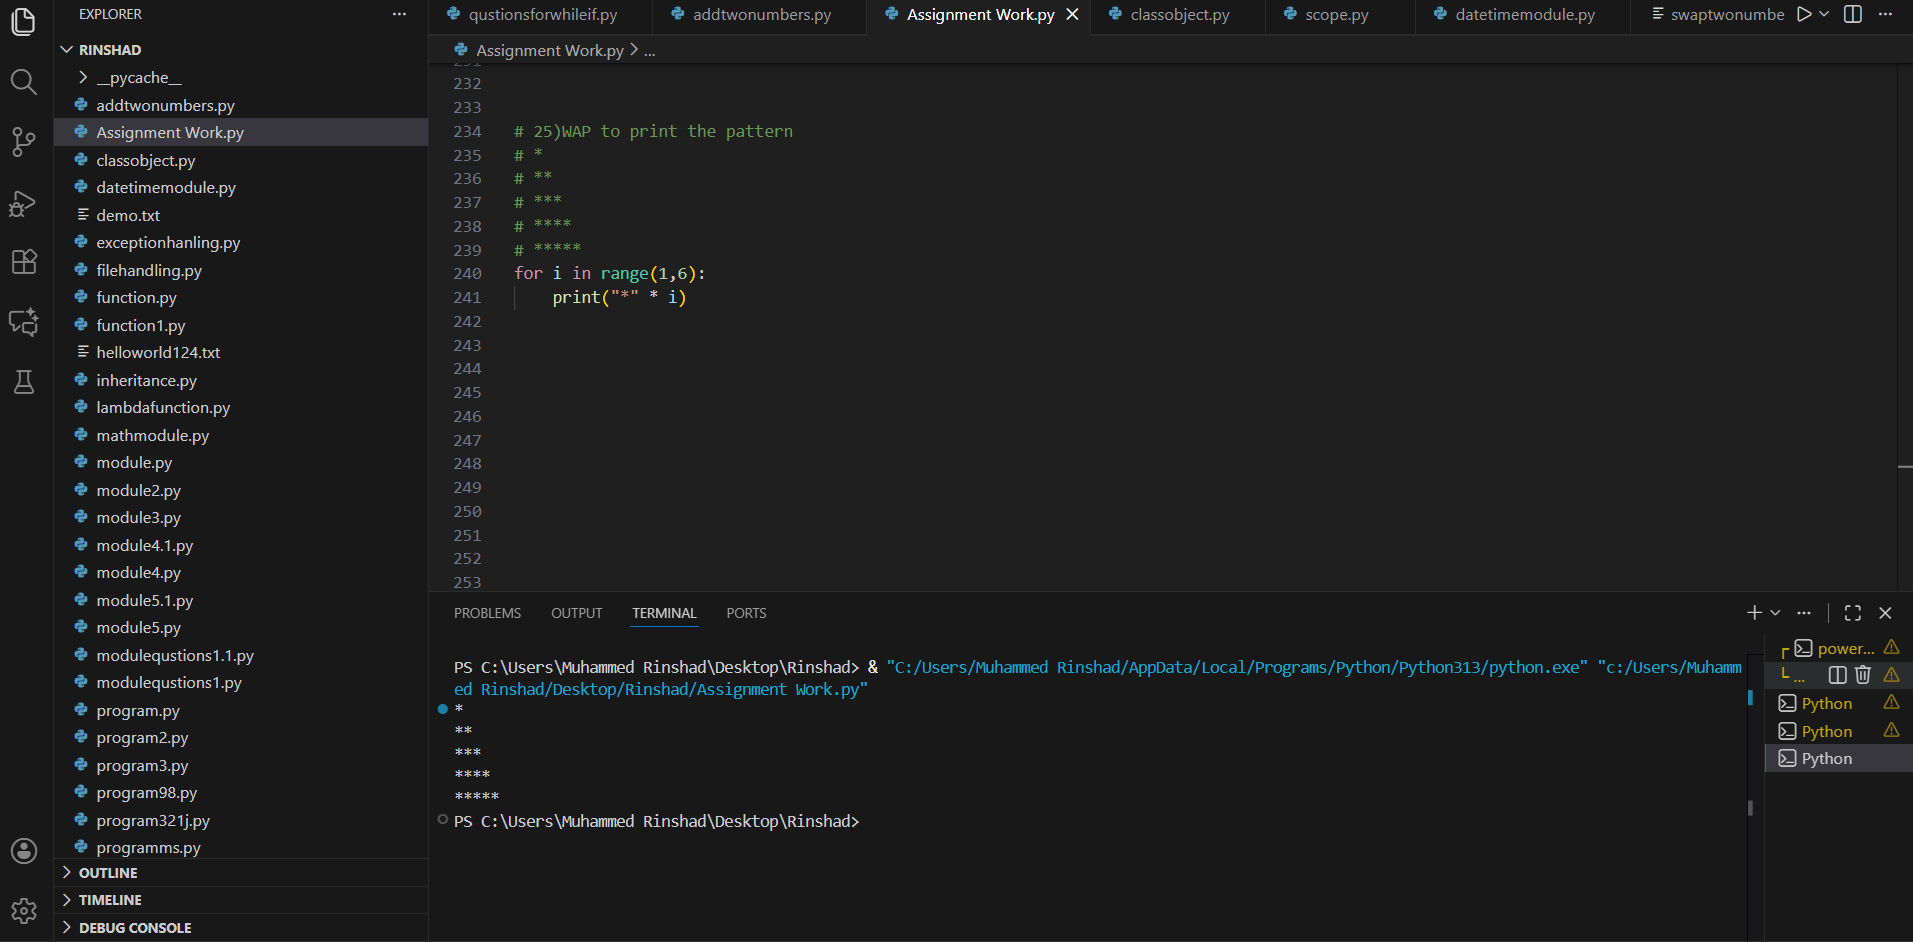Open the Run and Debug view
1913x942 pixels.
pyautogui.click(x=24, y=203)
